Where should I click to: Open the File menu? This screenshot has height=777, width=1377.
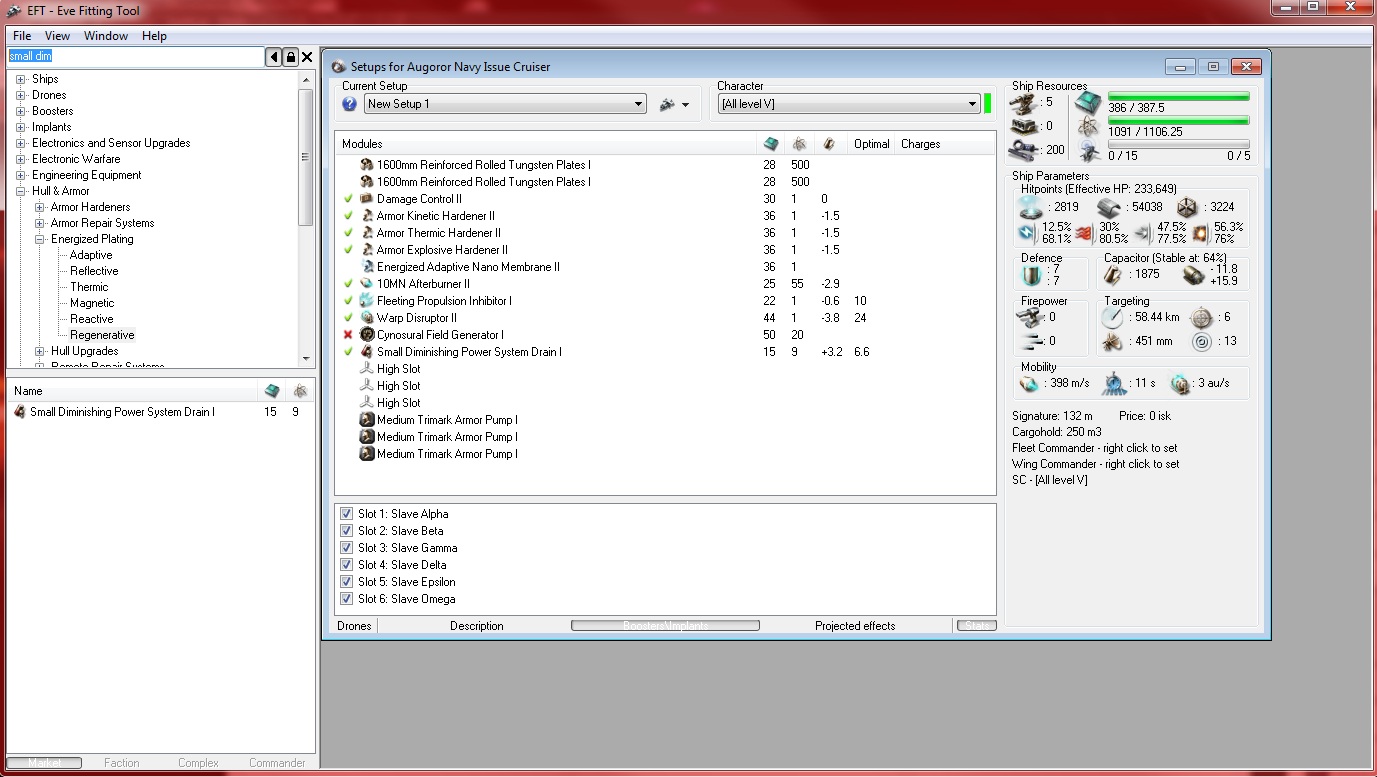[x=22, y=36]
